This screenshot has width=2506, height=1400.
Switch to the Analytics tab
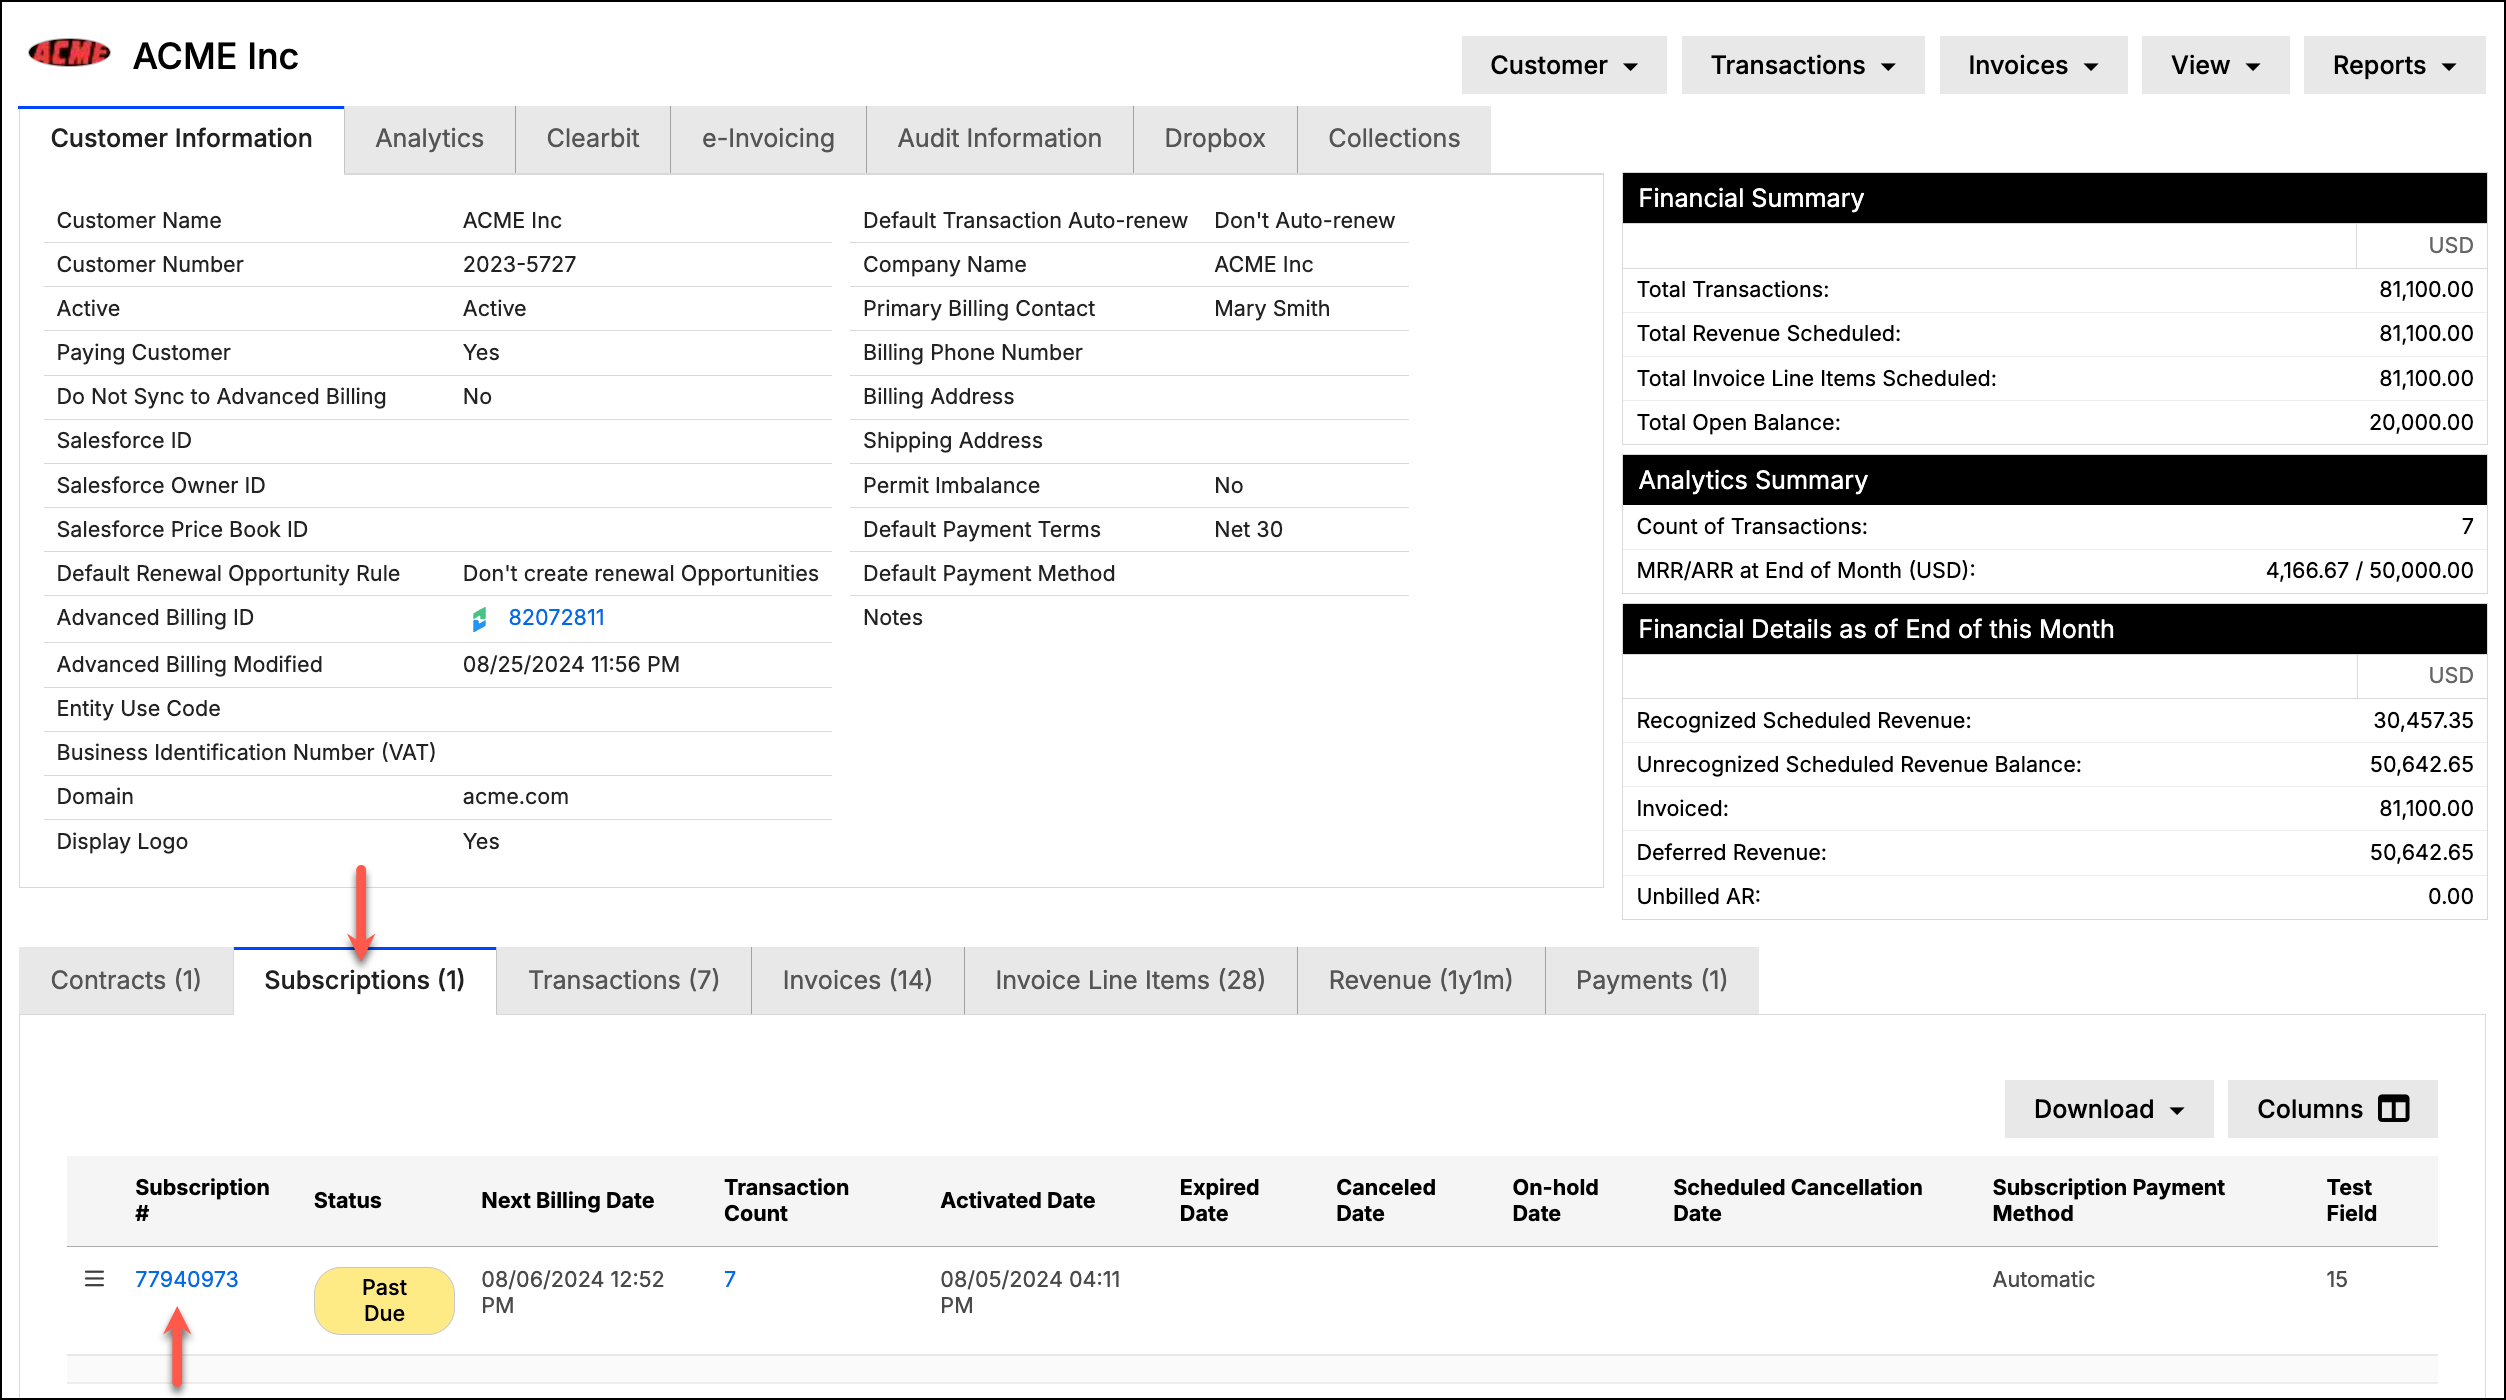click(429, 139)
